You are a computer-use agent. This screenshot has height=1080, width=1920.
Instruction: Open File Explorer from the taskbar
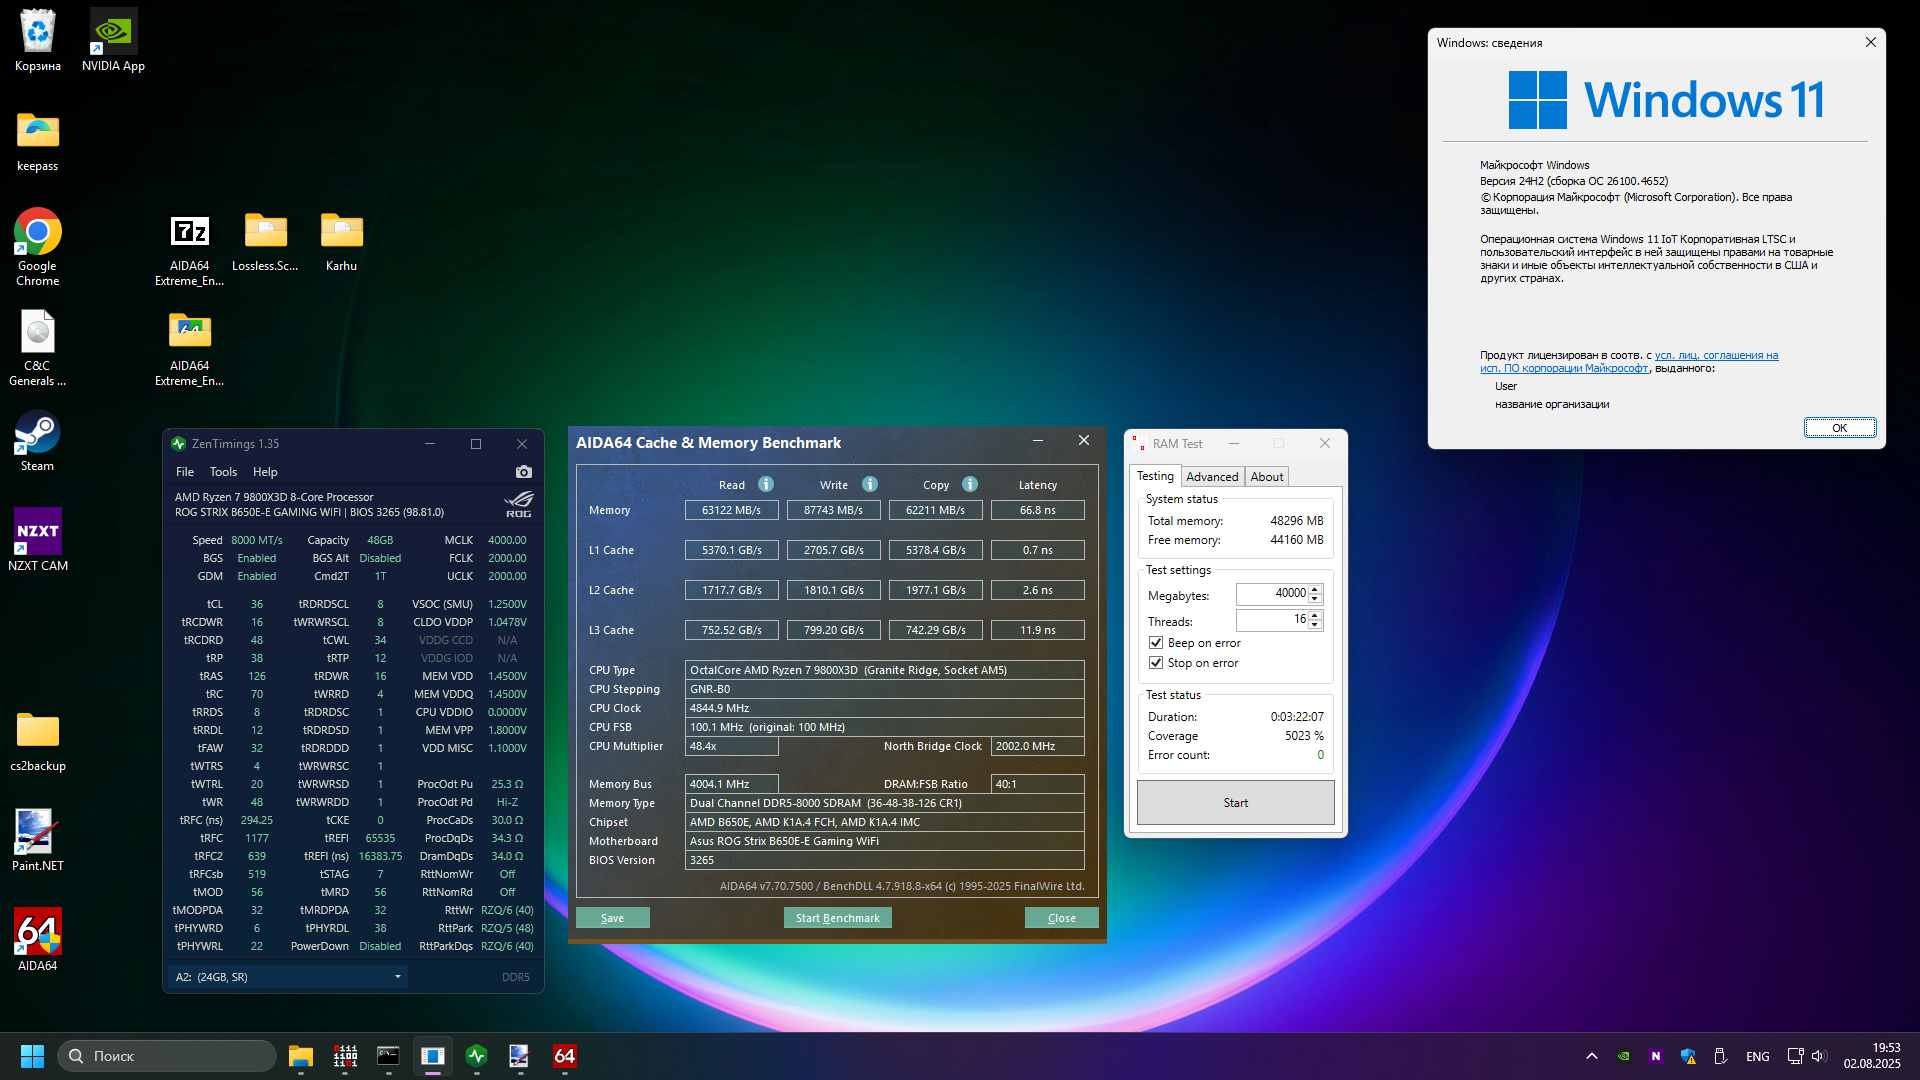tap(301, 1056)
